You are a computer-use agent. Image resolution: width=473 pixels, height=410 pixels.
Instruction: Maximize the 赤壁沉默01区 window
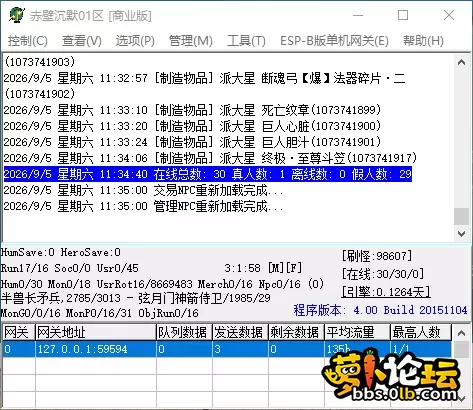pos(403,15)
